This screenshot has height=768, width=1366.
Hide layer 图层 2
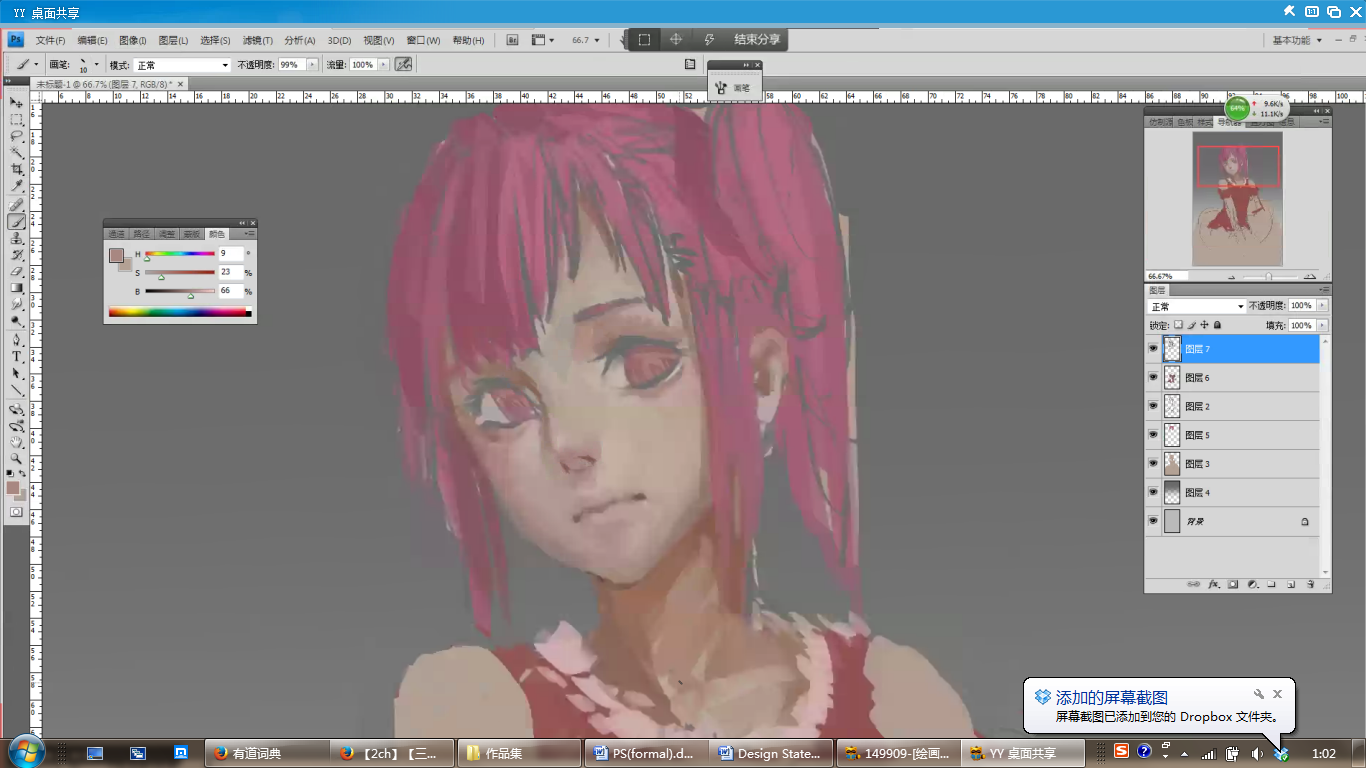tap(1153, 406)
